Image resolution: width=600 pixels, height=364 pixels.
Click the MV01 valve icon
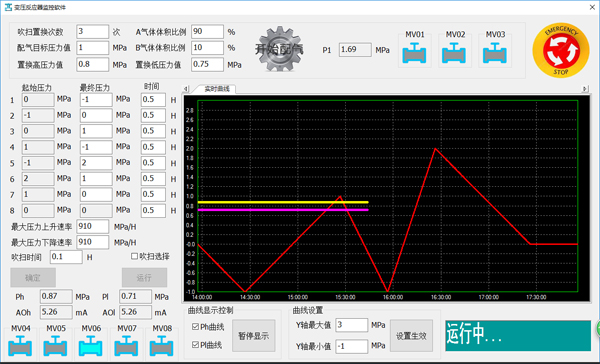(x=414, y=53)
